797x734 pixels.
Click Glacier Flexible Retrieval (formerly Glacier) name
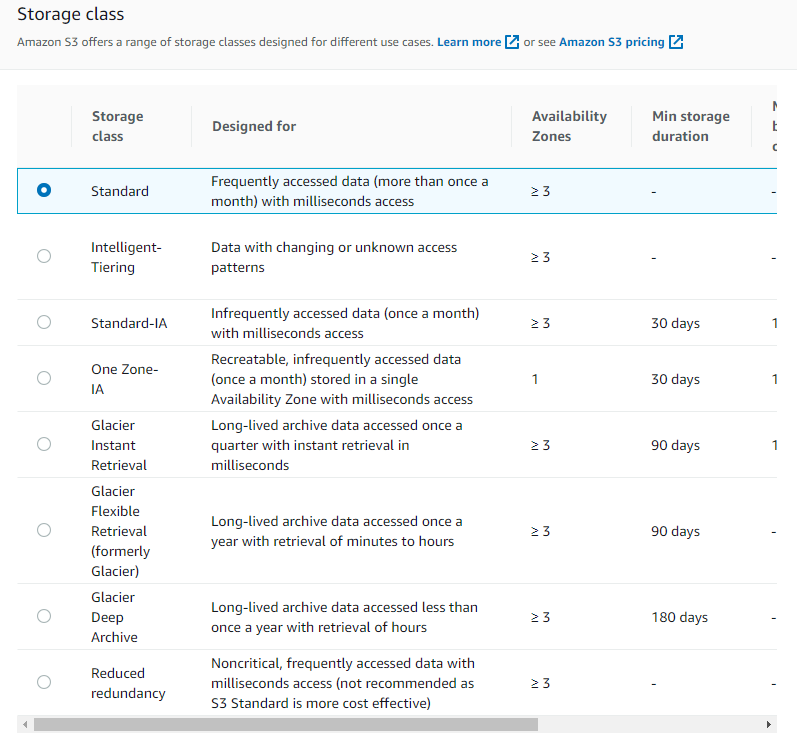pos(120,531)
